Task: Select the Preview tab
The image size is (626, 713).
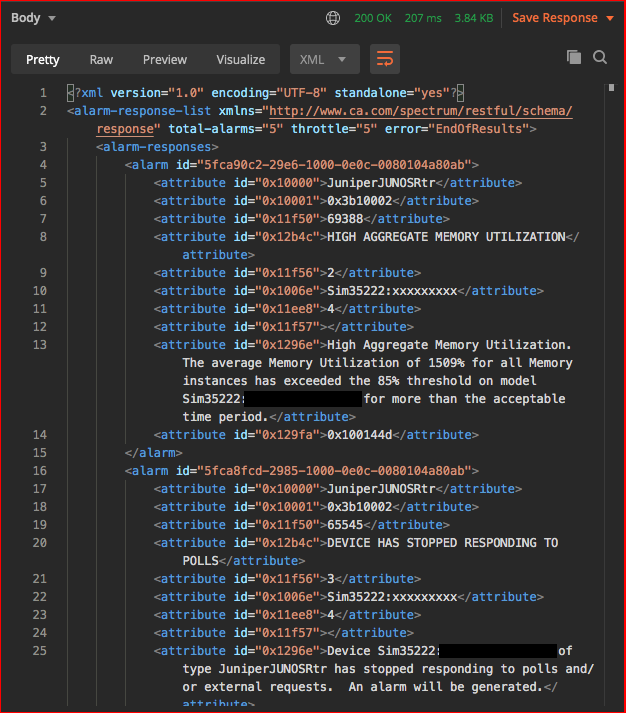Action: coord(165,60)
